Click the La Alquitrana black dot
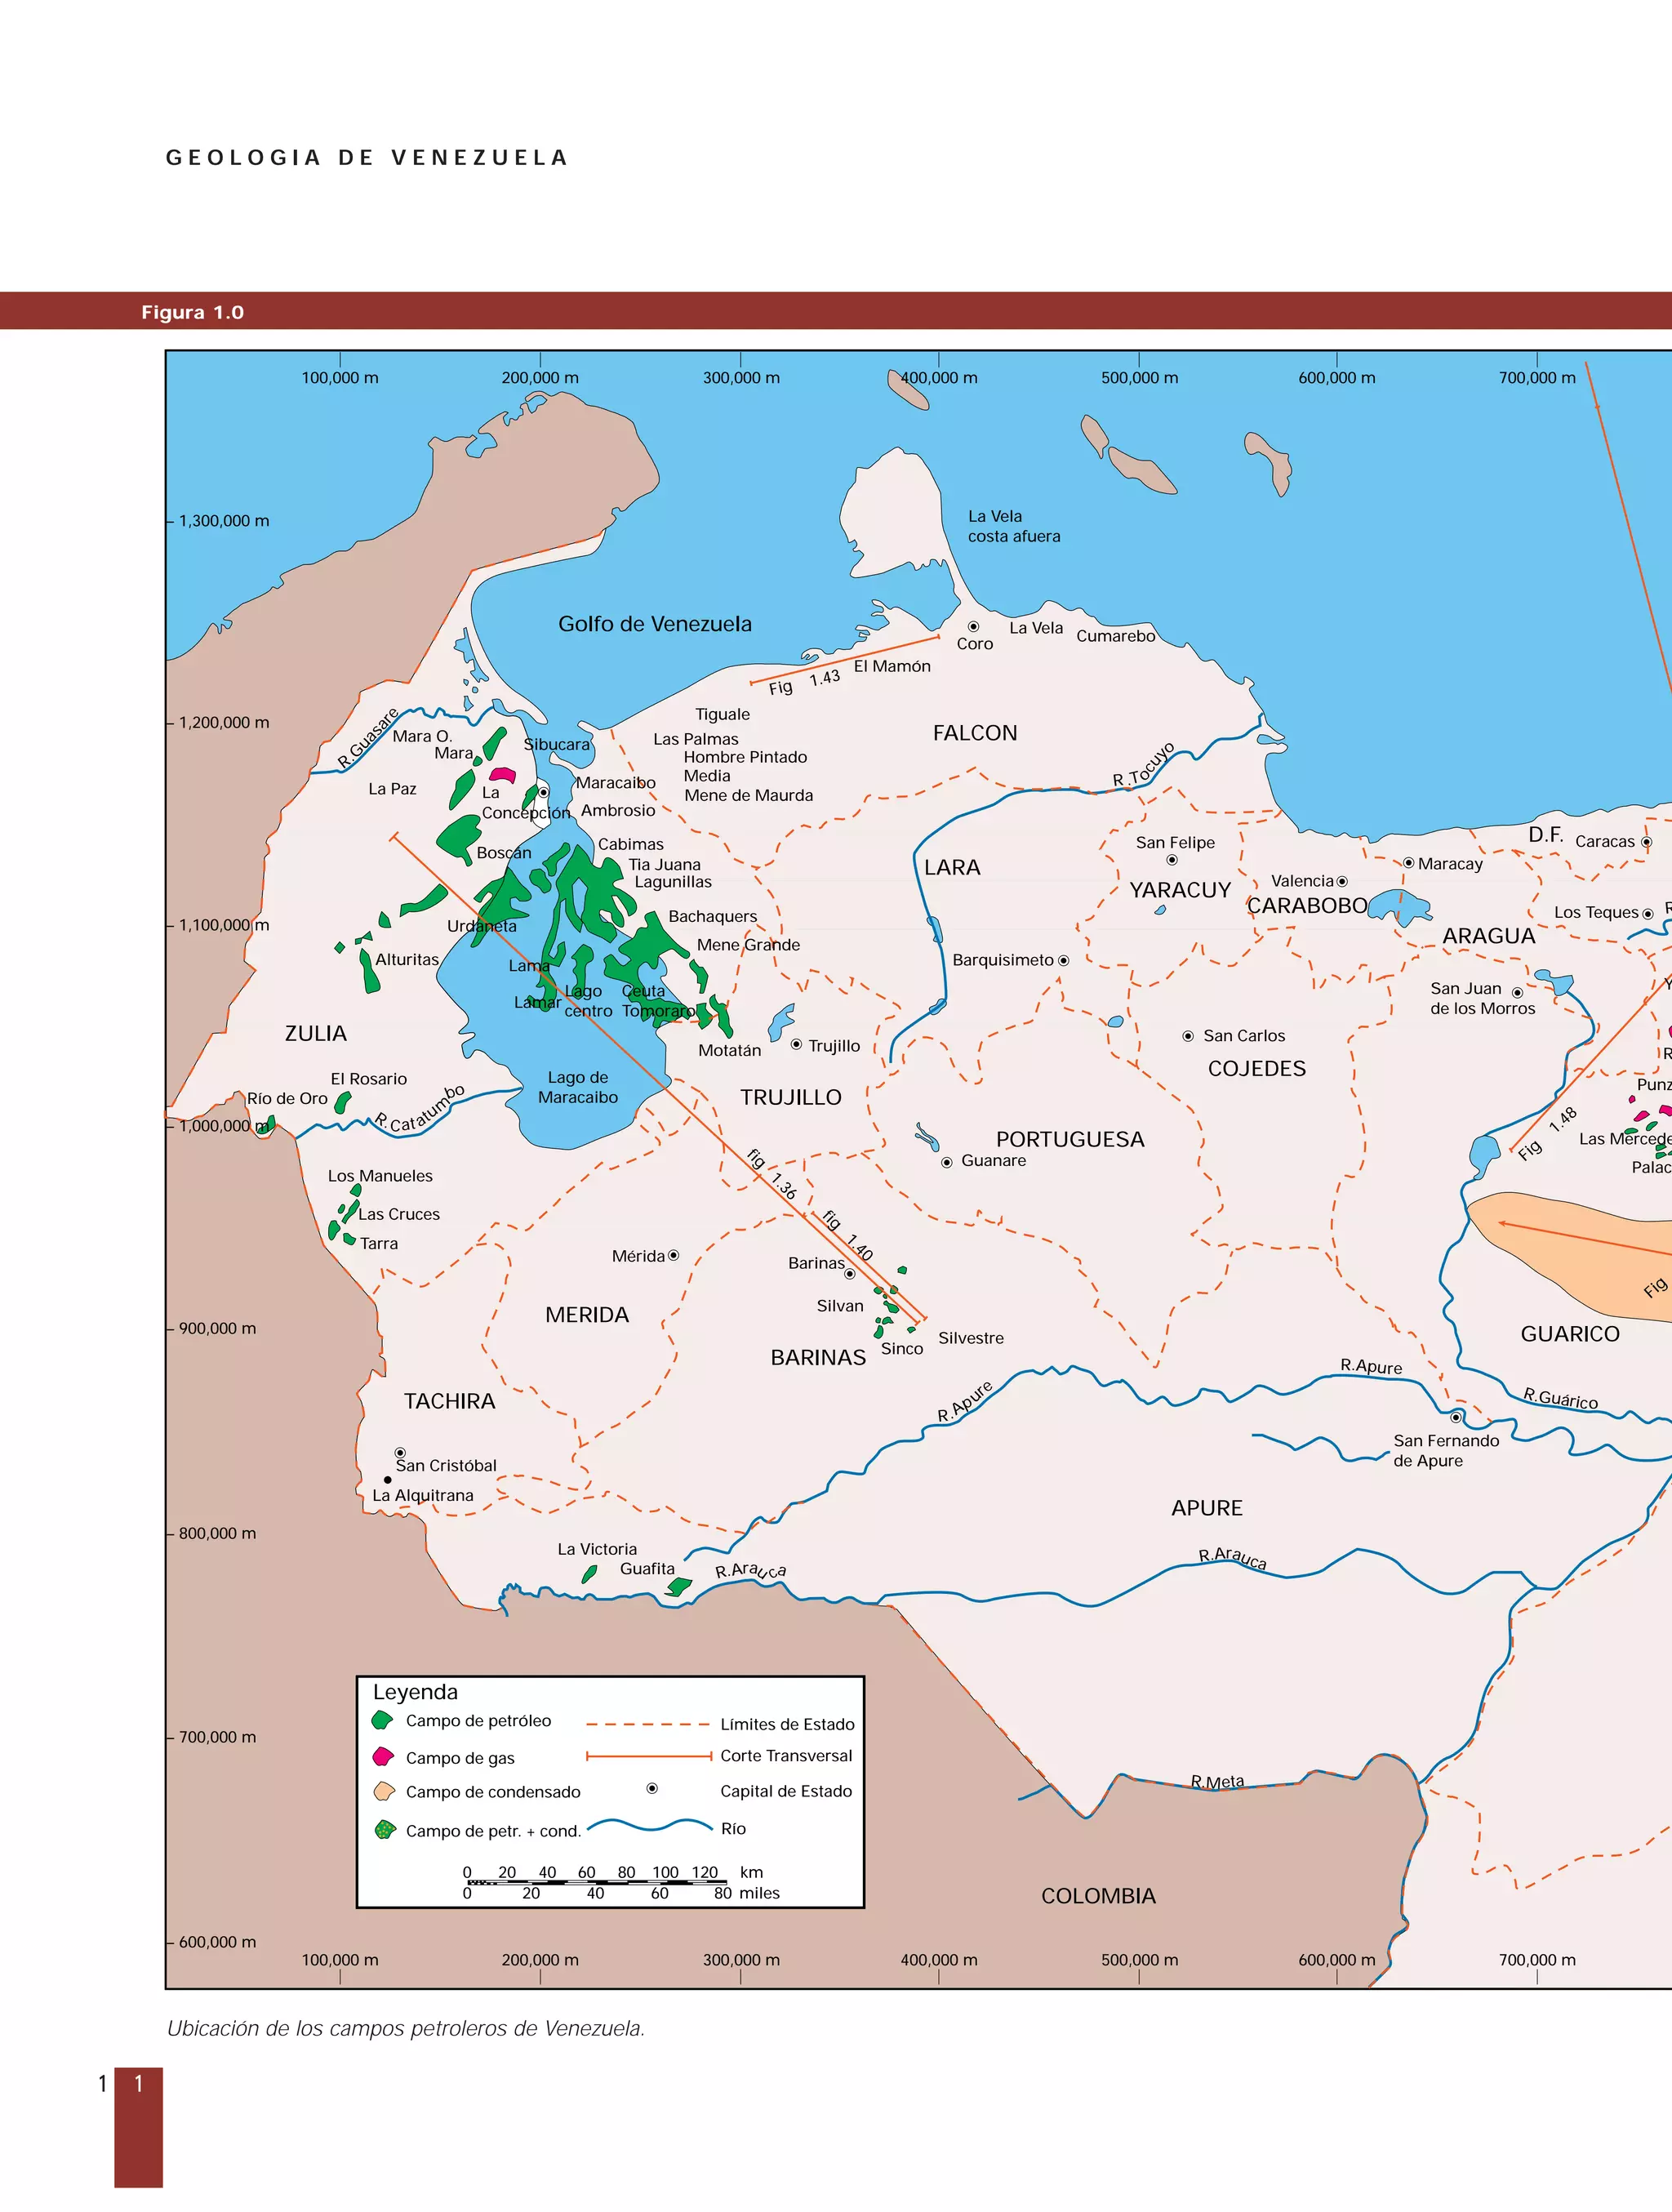Viewport: 1672px width, 2212px height. 388,1480
